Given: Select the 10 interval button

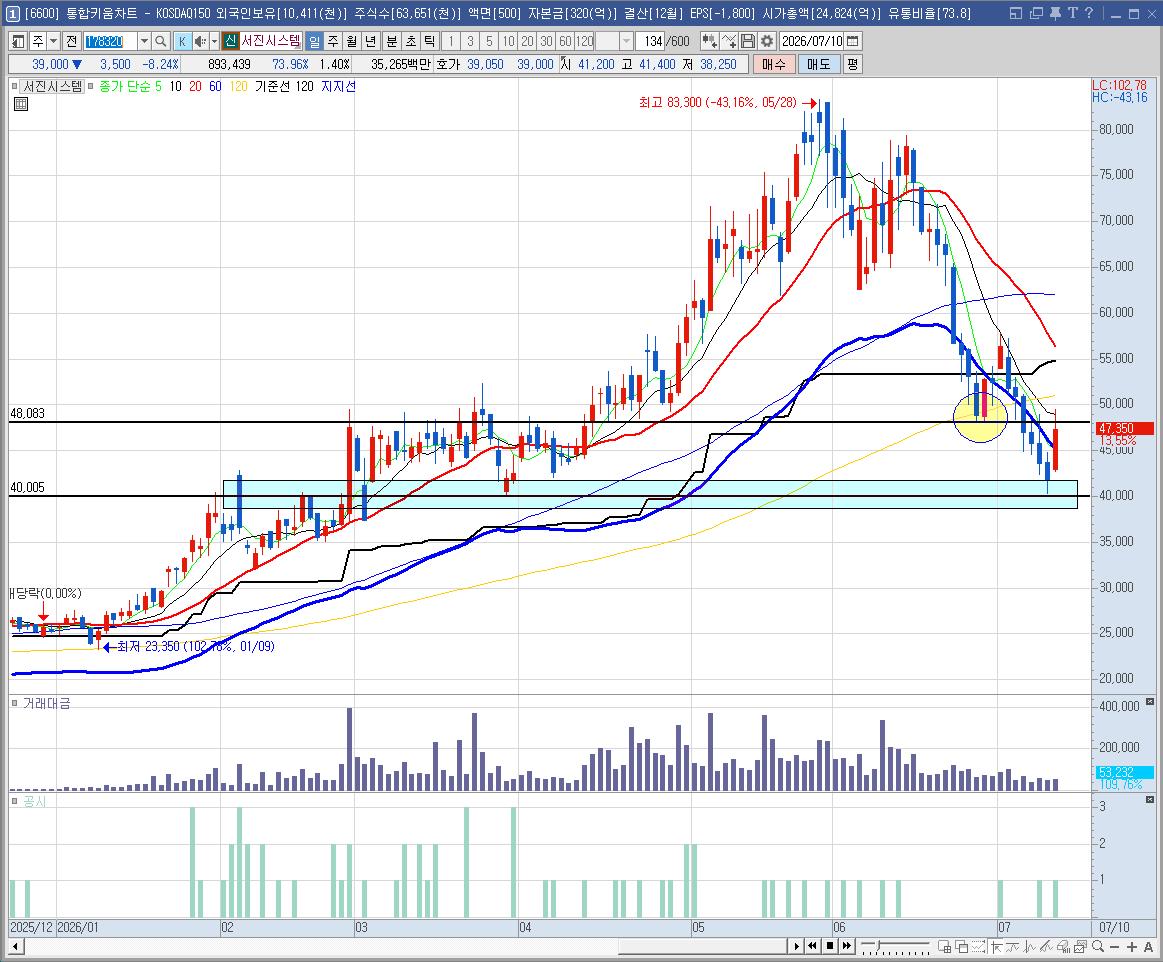Looking at the screenshot, I should coord(508,42).
